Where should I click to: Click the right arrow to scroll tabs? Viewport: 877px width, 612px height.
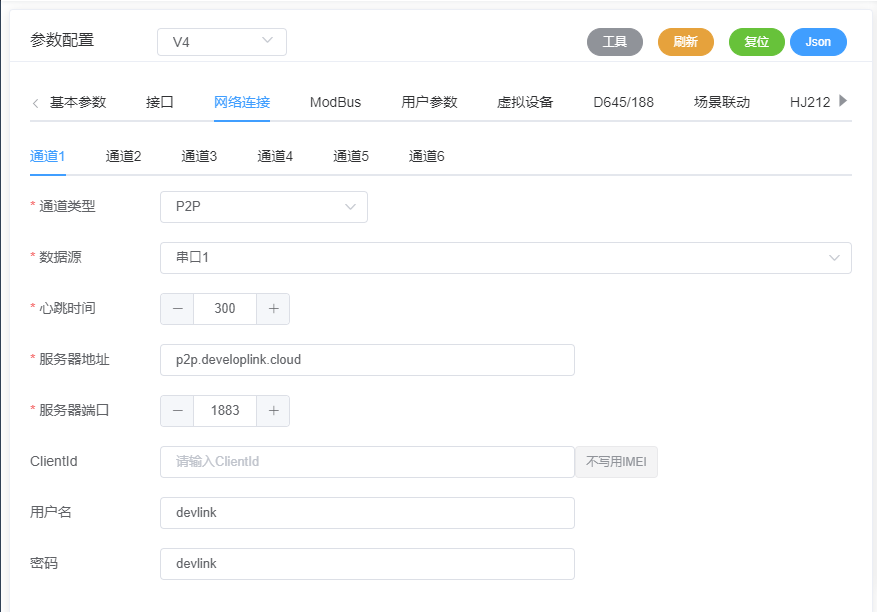pyautogui.click(x=844, y=101)
